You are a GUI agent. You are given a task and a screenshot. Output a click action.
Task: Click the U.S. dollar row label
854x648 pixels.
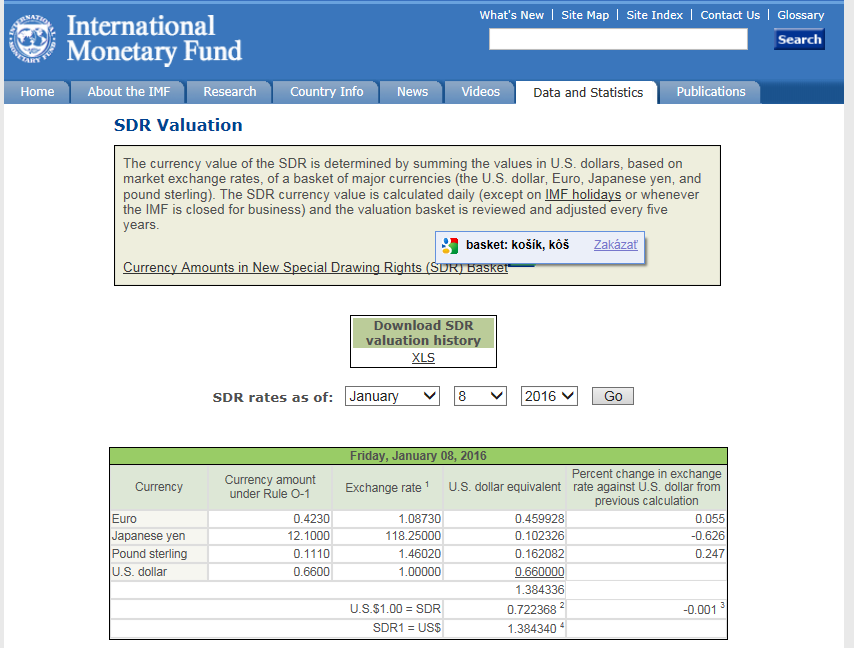click(139, 572)
